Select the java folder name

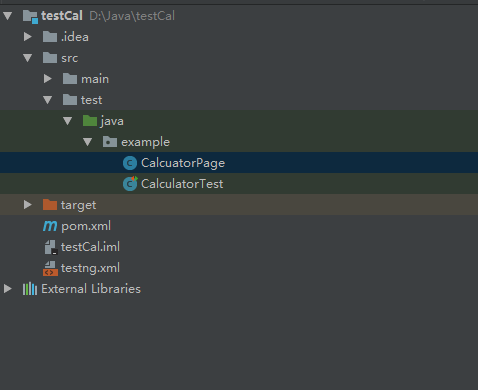[x=112, y=121]
